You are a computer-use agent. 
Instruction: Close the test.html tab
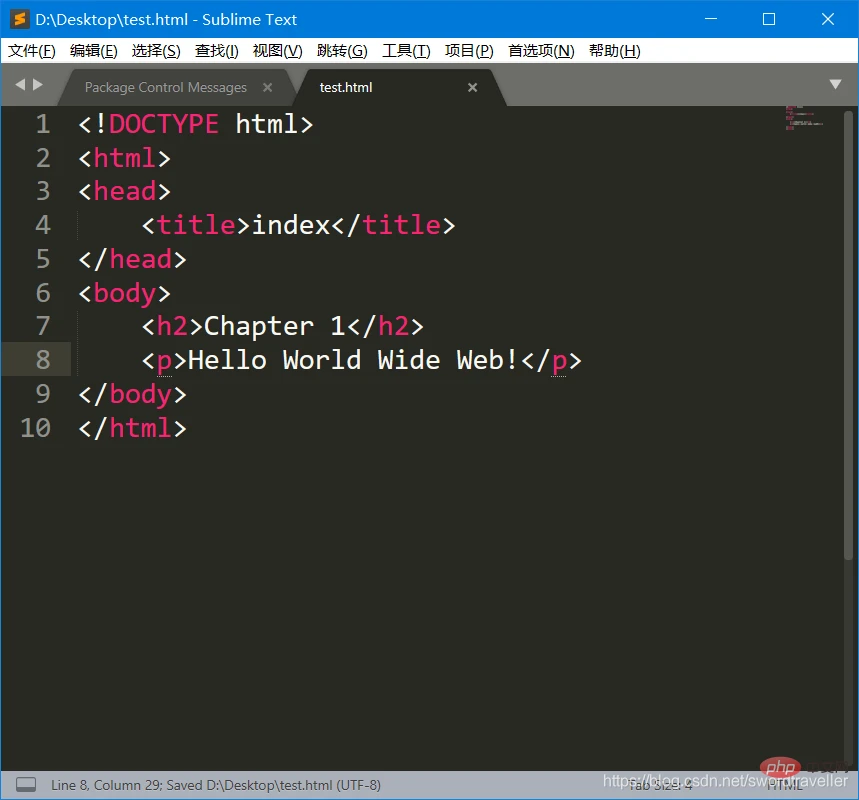point(472,87)
